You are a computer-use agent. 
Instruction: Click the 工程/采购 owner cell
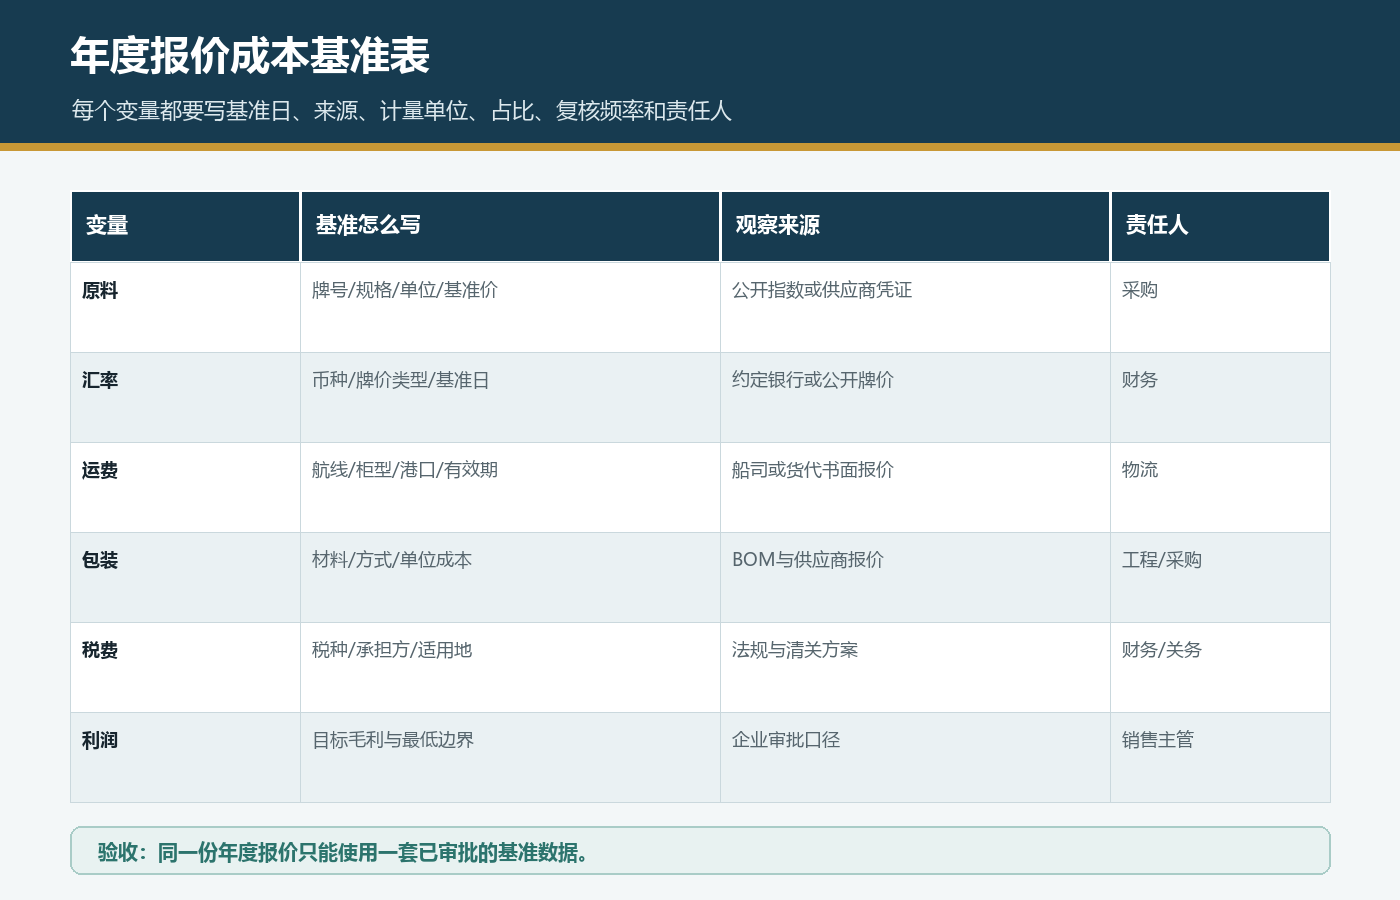click(x=1220, y=577)
